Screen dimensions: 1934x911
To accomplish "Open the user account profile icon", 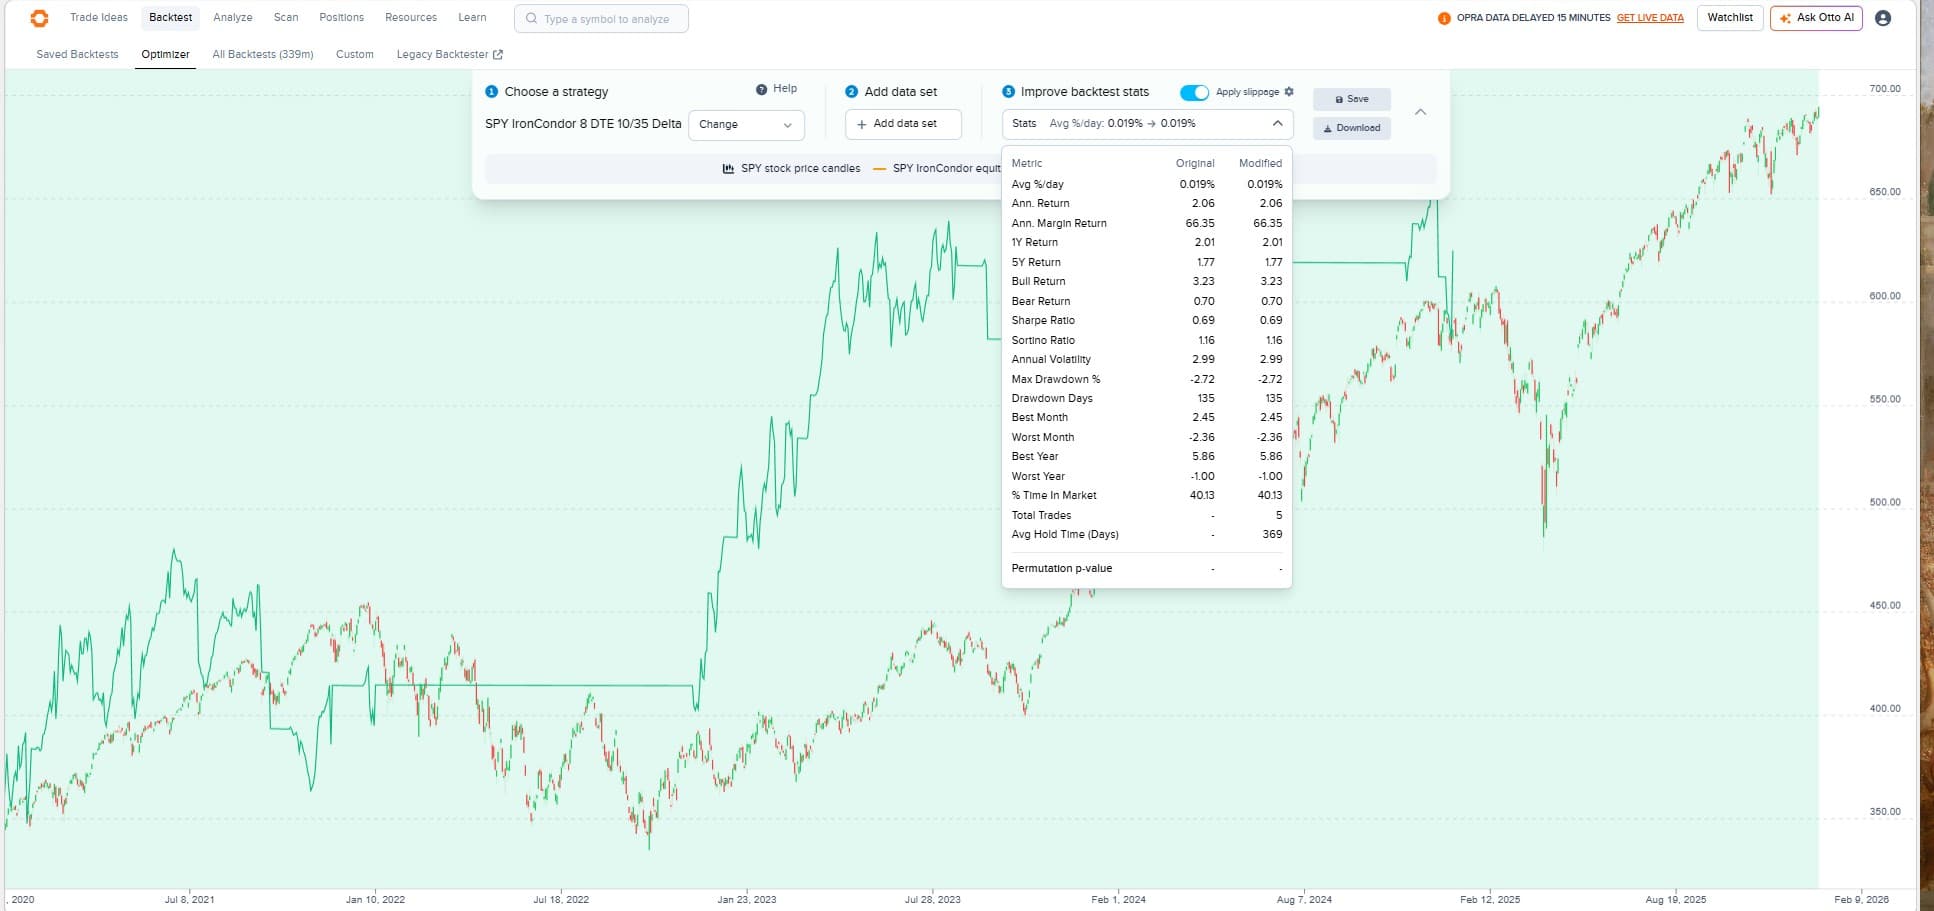I will [x=1883, y=18].
